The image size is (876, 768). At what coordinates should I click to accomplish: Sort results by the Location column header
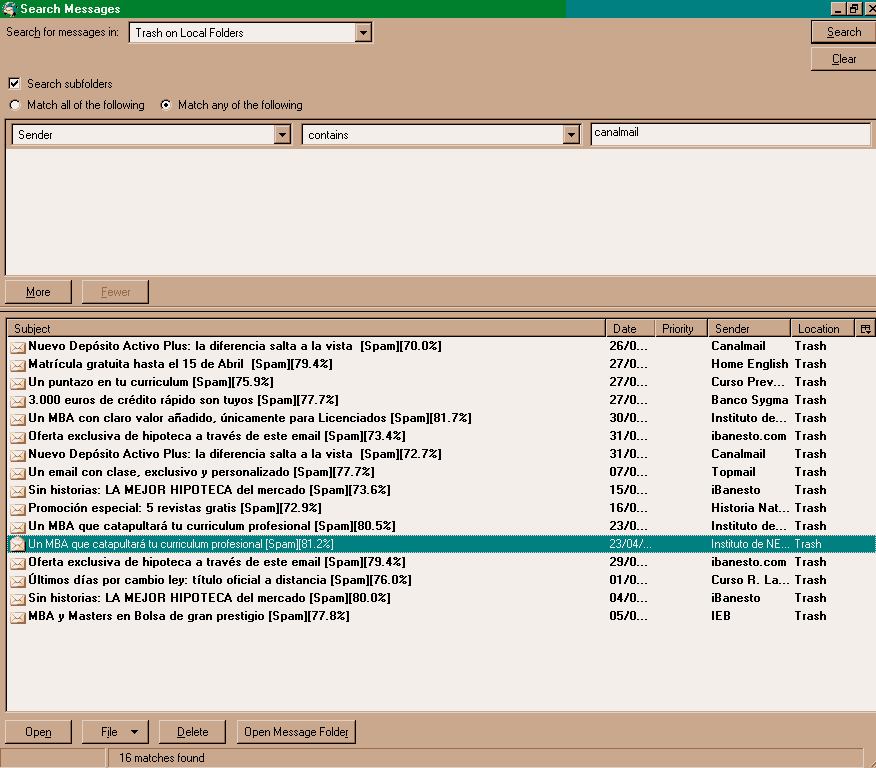[823, 328]
